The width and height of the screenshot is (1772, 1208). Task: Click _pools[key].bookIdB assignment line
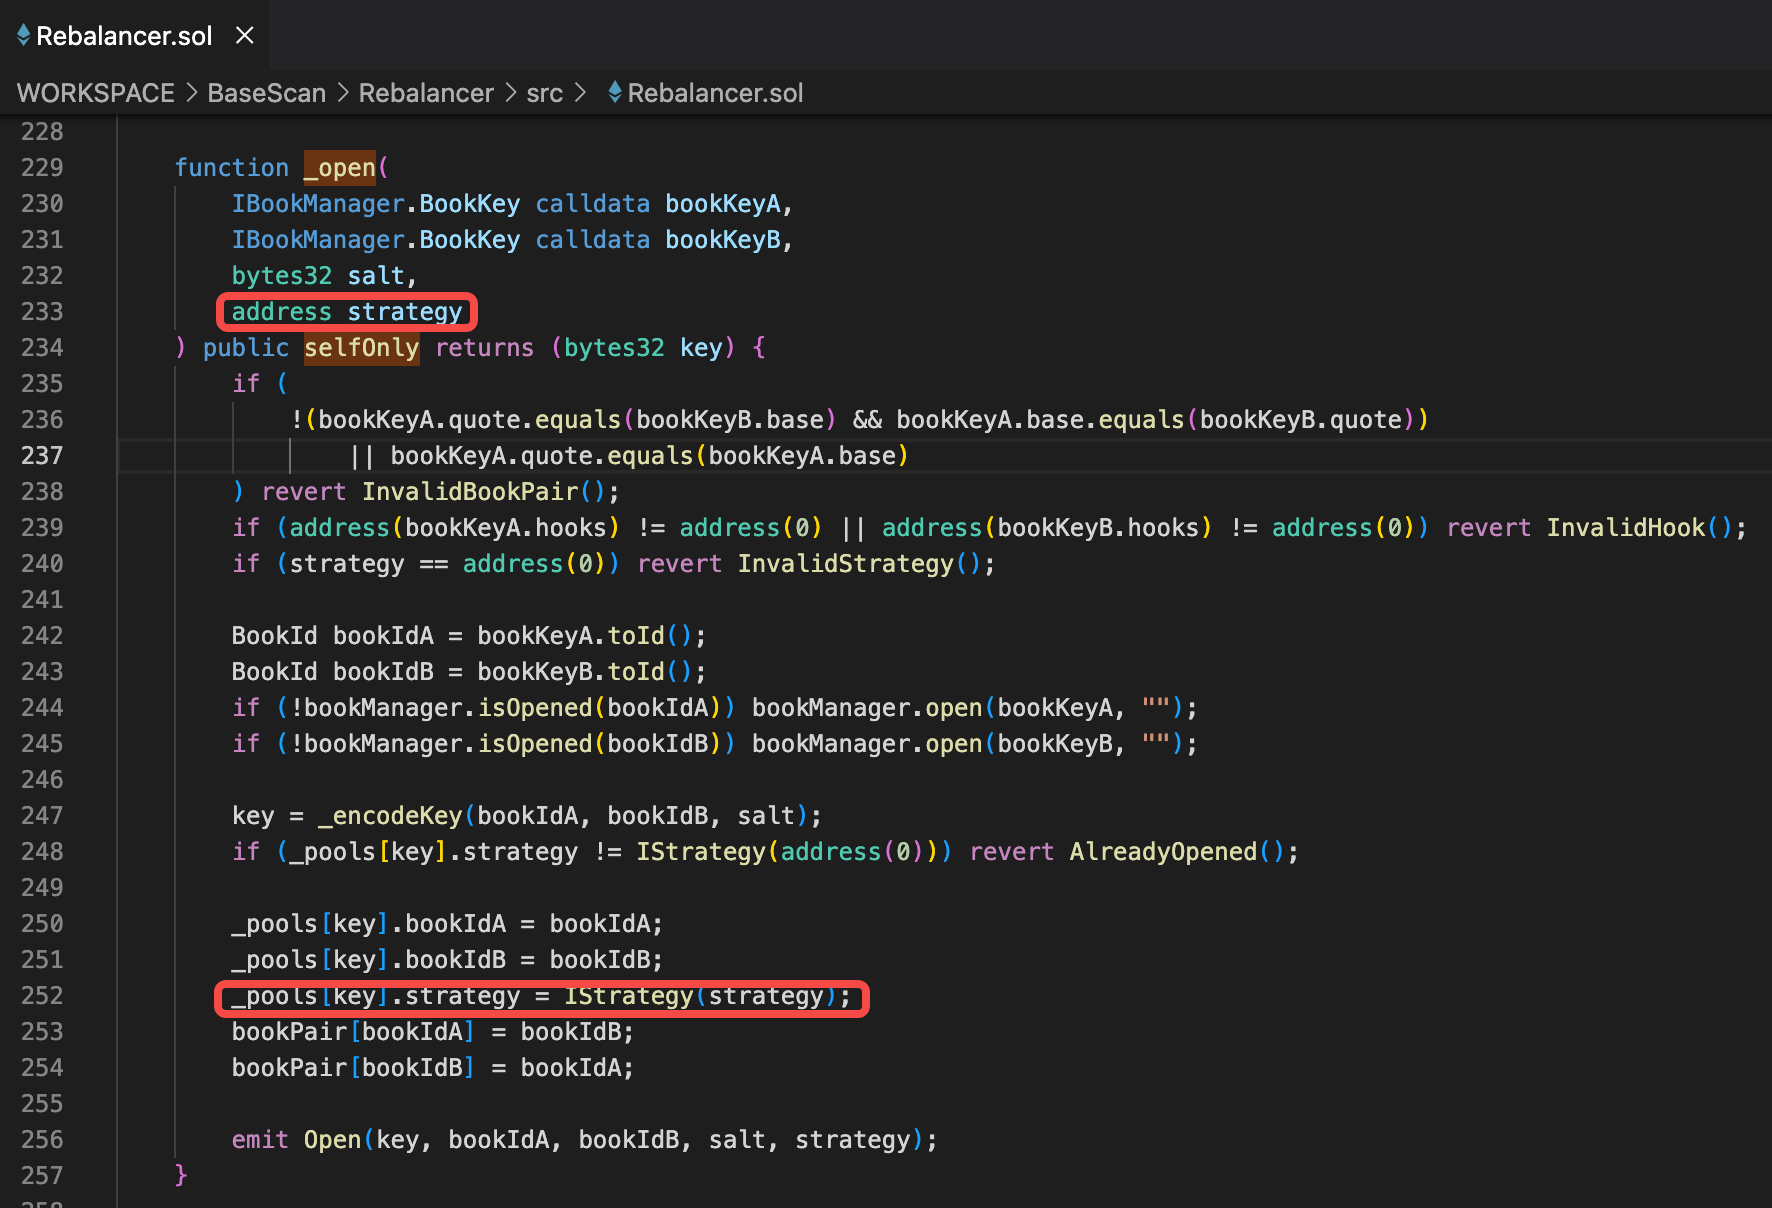(447, 960)
